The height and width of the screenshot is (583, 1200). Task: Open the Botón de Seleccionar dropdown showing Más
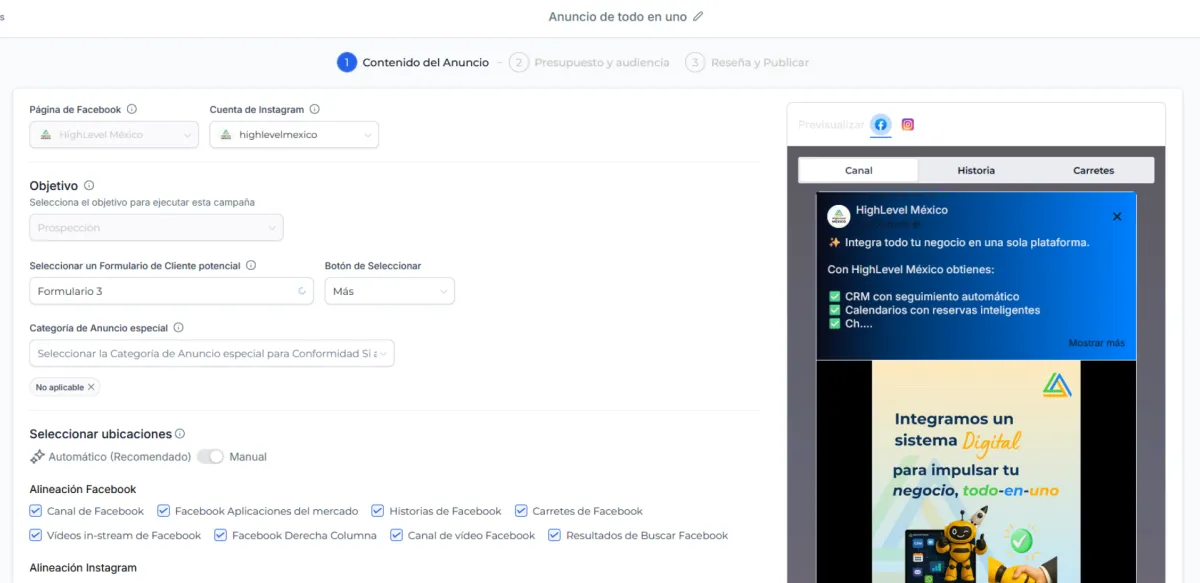coord(390,291)
